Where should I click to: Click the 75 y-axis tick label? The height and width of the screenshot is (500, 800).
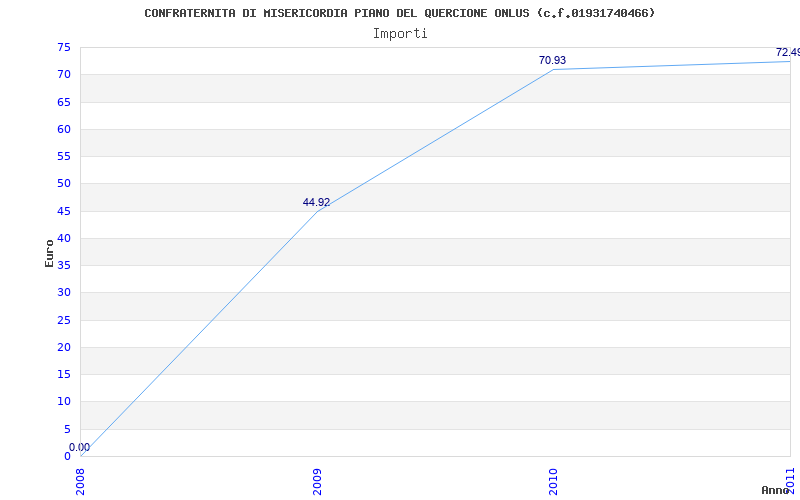click(64, 47)
